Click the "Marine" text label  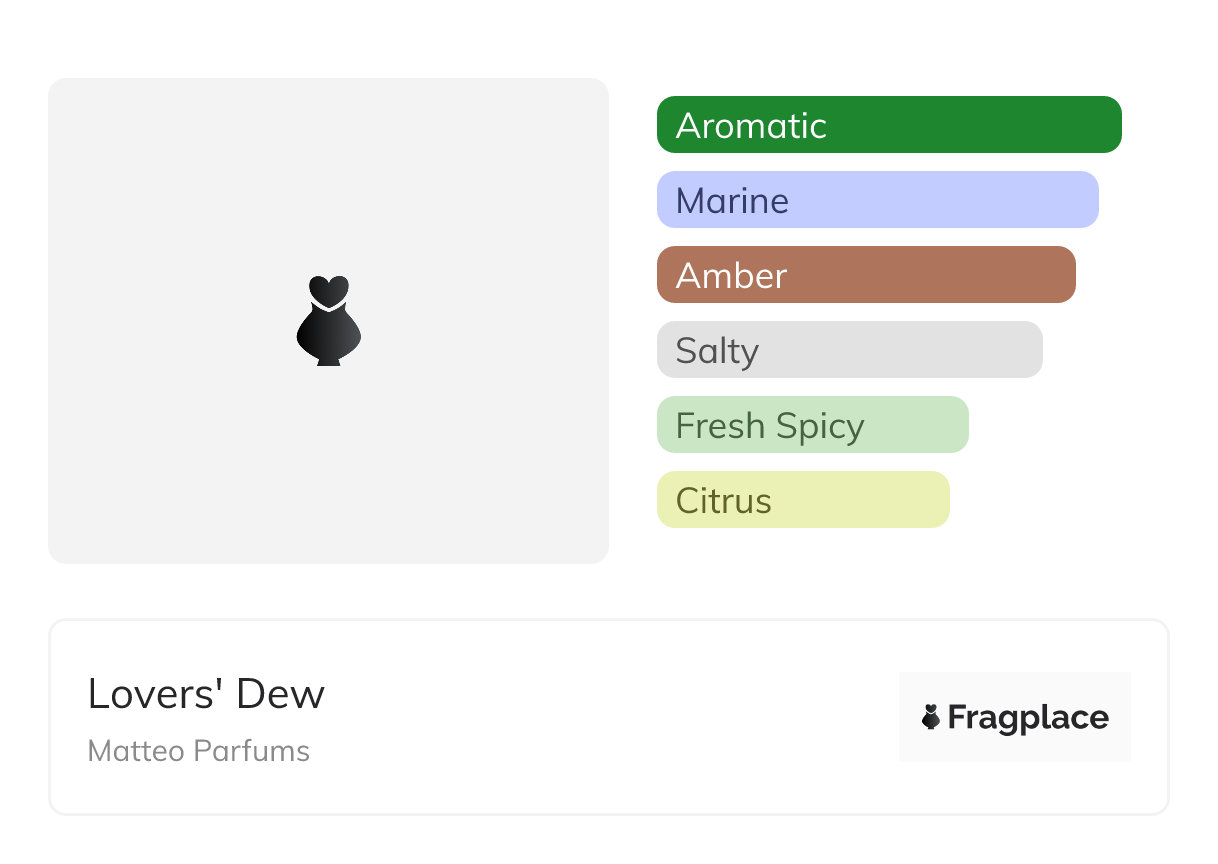click(x=732, y=201)
